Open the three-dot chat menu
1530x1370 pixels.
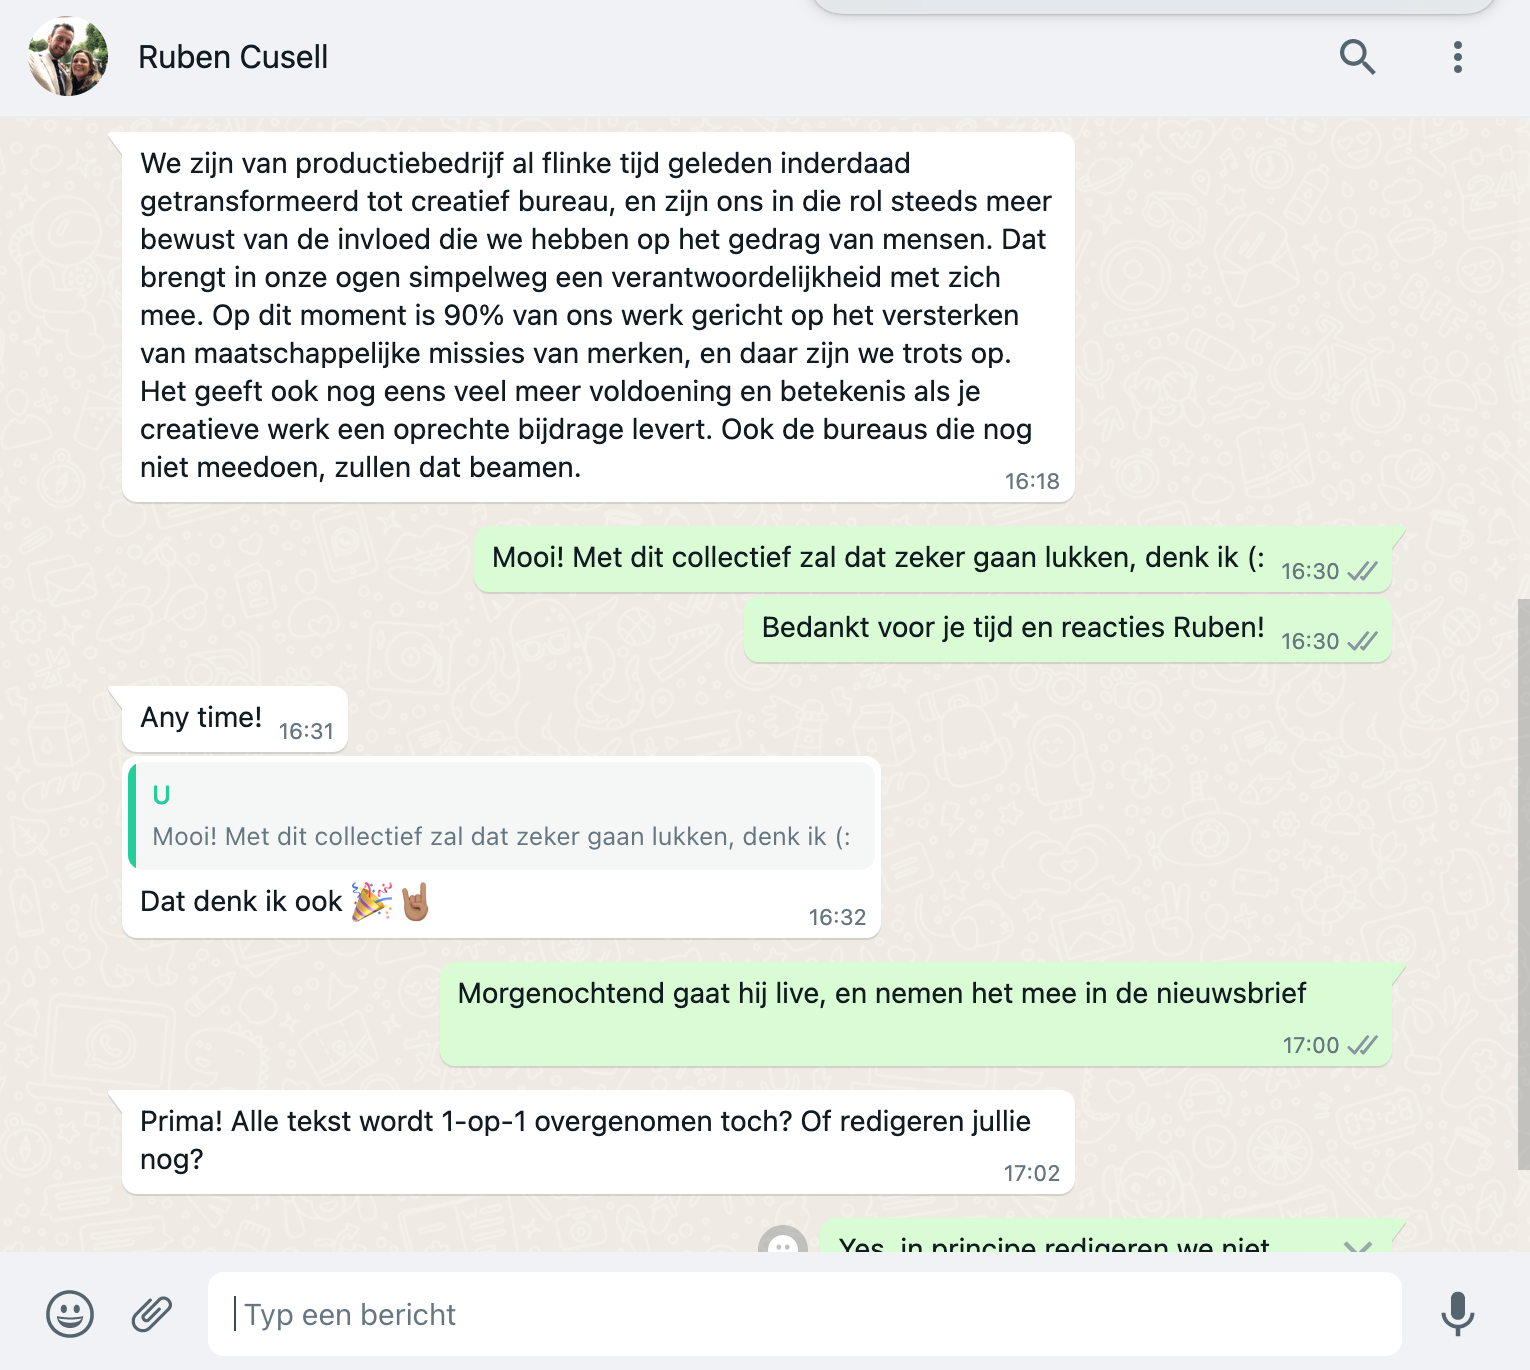(x=1458, y=57)
